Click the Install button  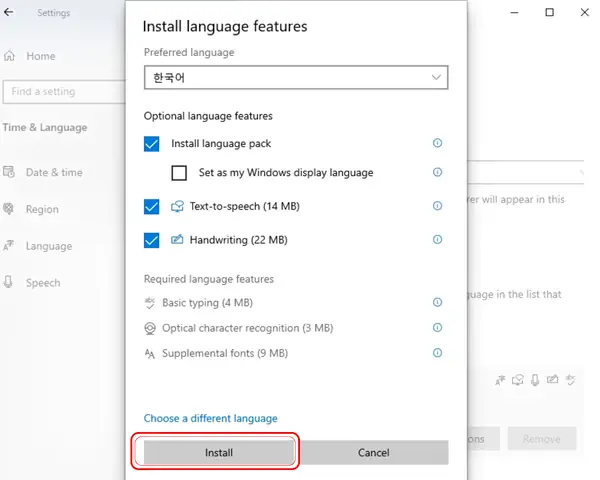point(218,452)
